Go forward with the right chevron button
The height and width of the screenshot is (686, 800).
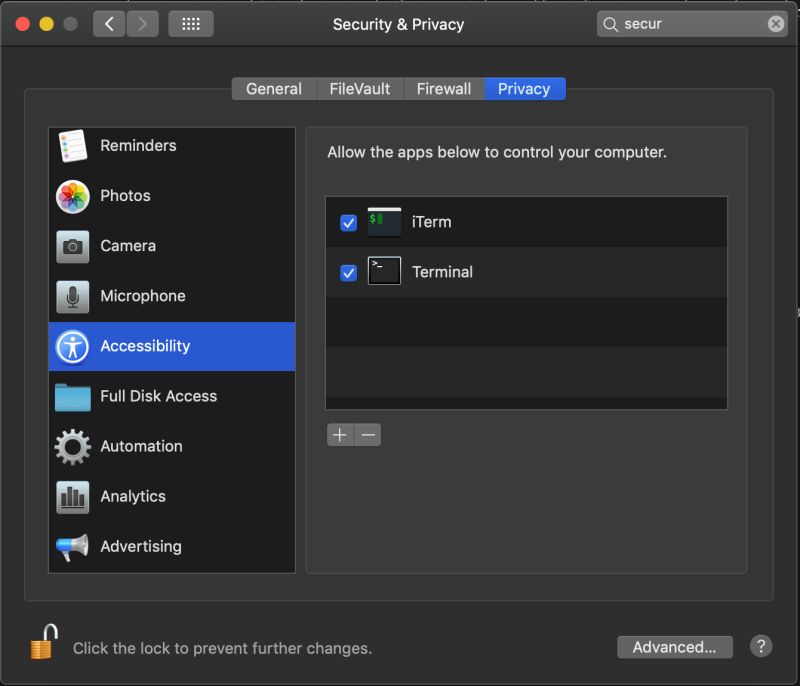point(142,24)
